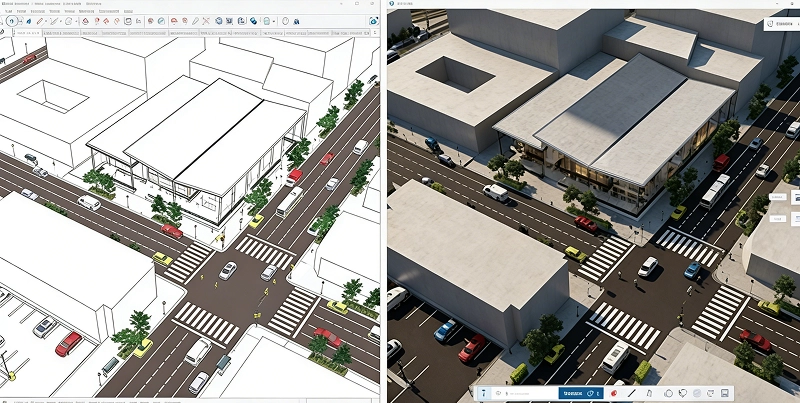Choose the diagonal line tool in left toolbar
Viewport: 800px width, 403px height.
pyautogui.click(x=53, y=21)
